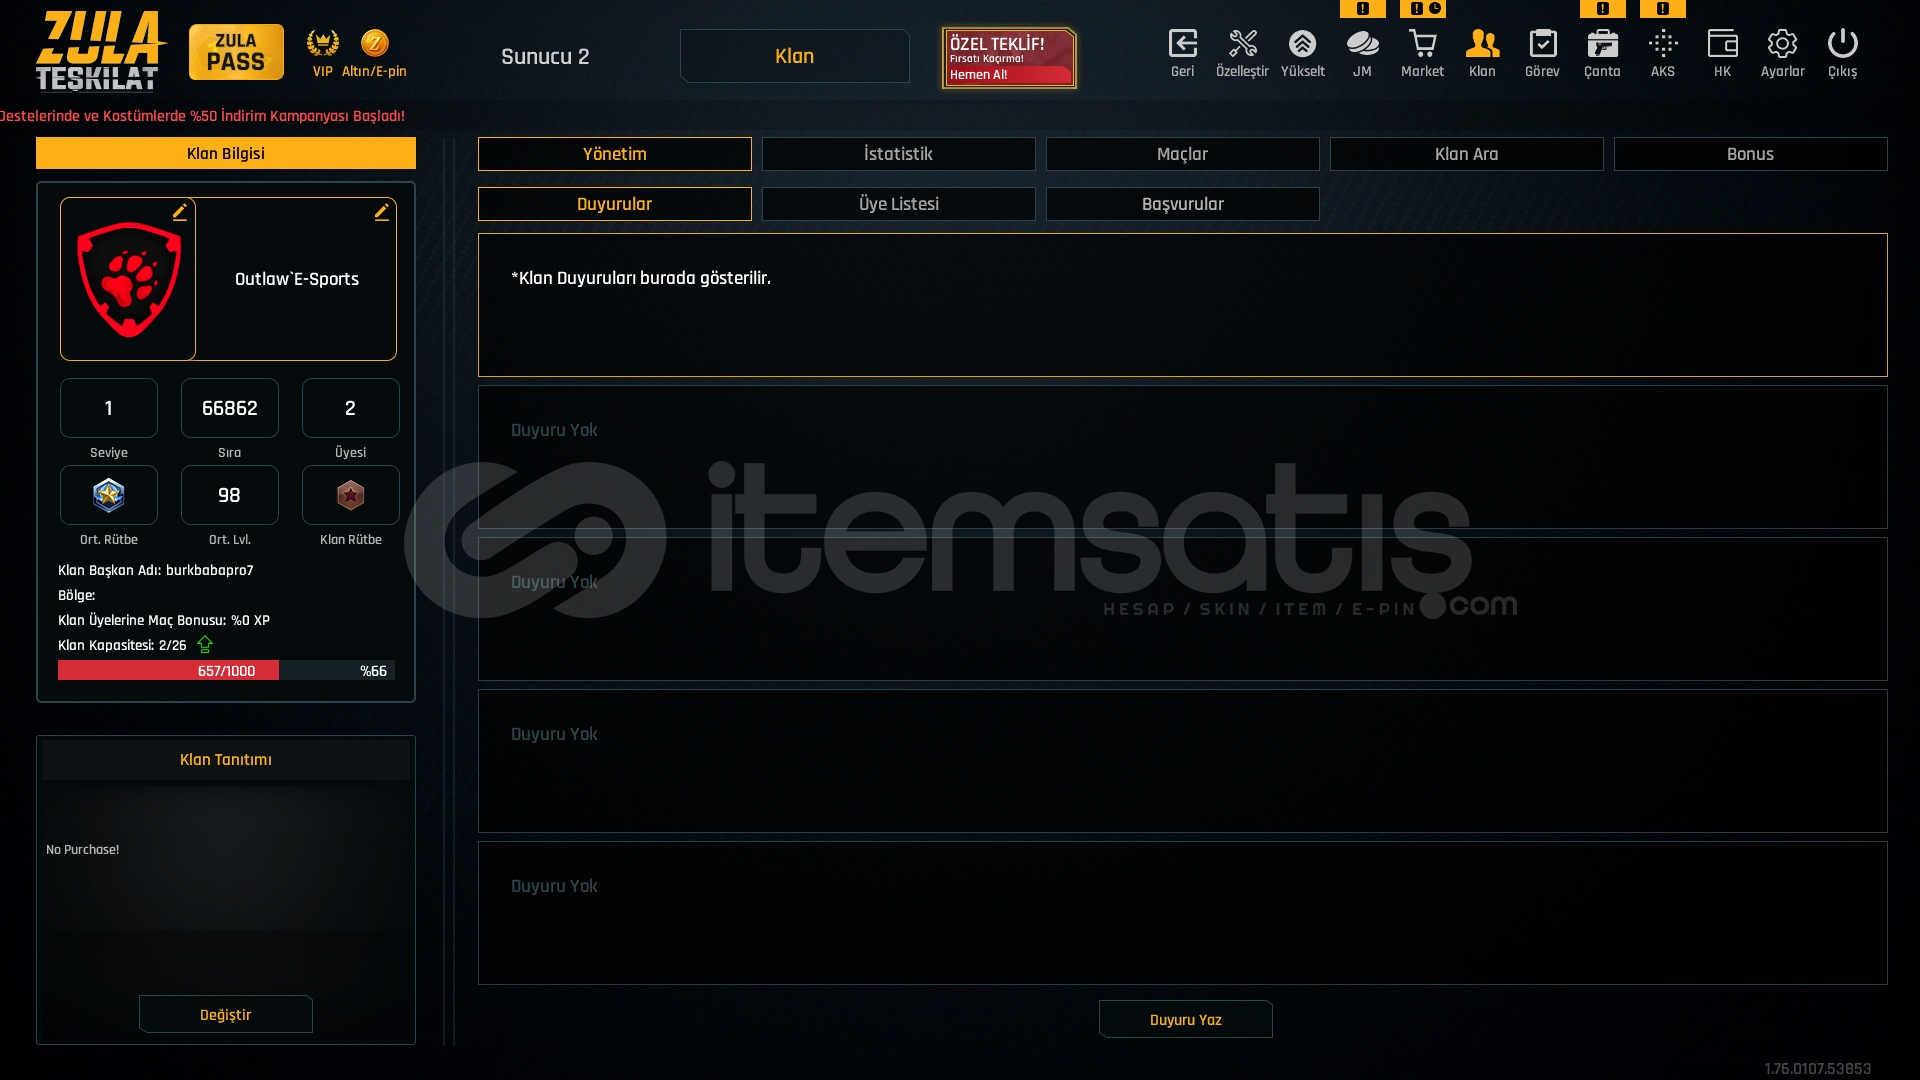This screenshot has width=1920, height=1080.
Task: Click the Klan header button
Action: [795, 56]
